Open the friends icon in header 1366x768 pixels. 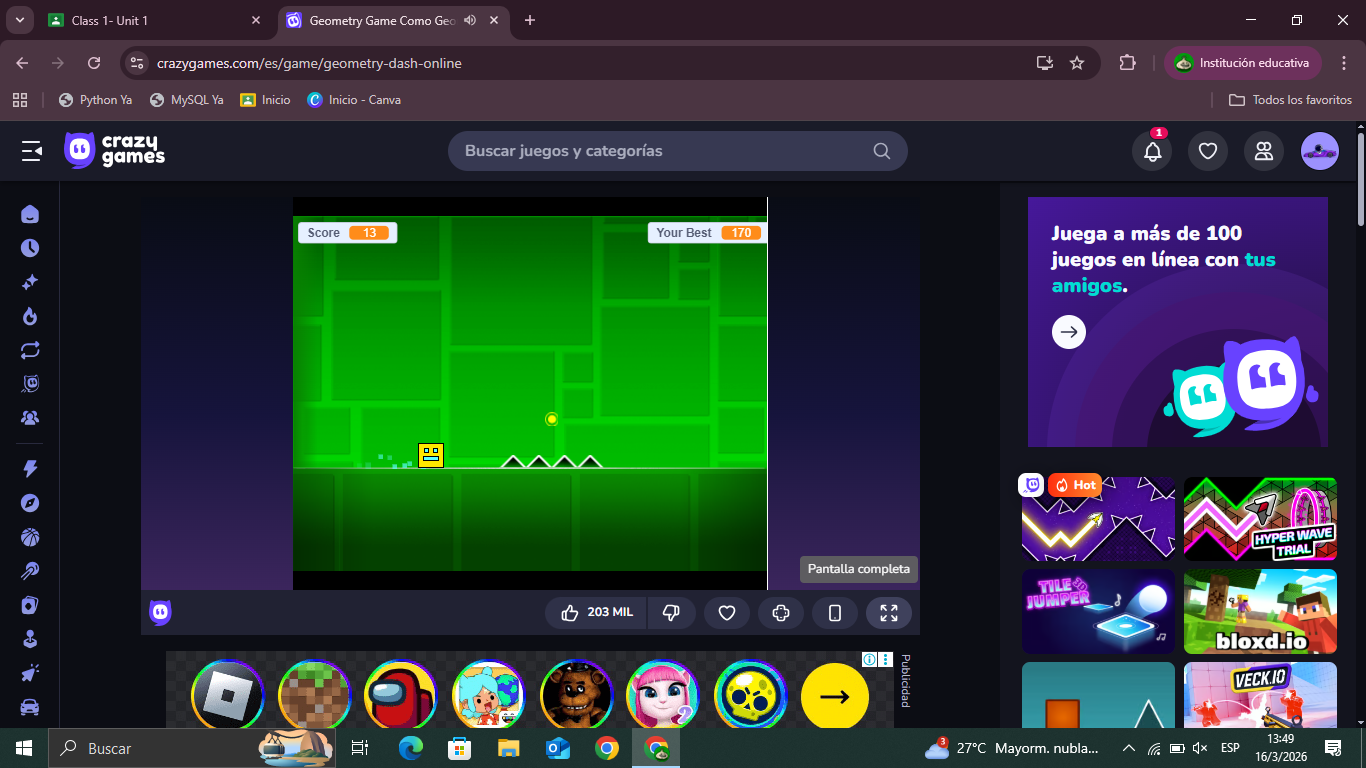1264,151
